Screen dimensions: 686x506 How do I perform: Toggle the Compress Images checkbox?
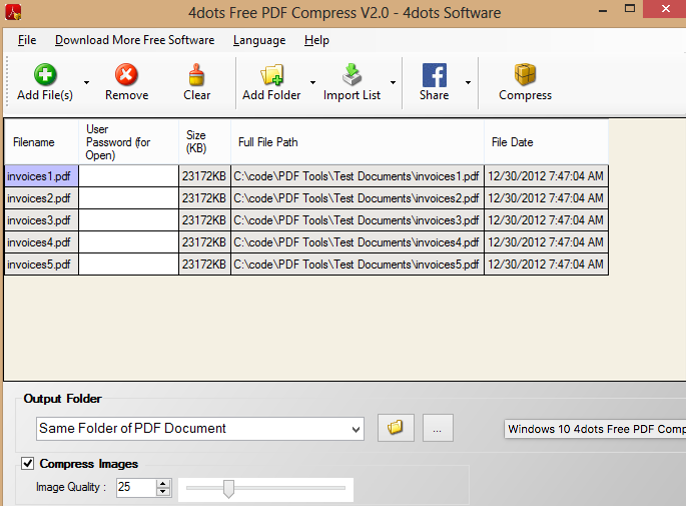pos(27,464)
